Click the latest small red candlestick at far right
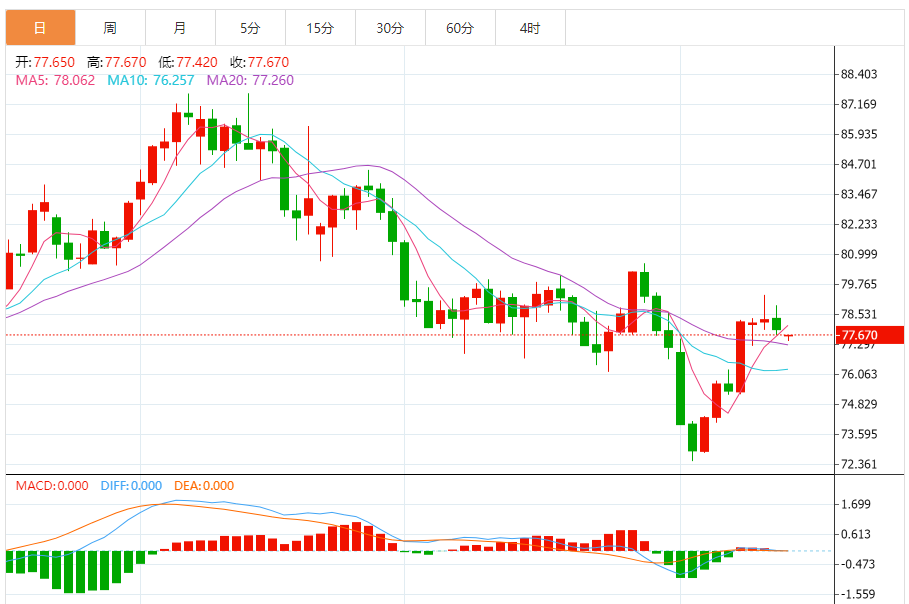The image size is (909, 604). pyautogui.click(x=788, y=337)
